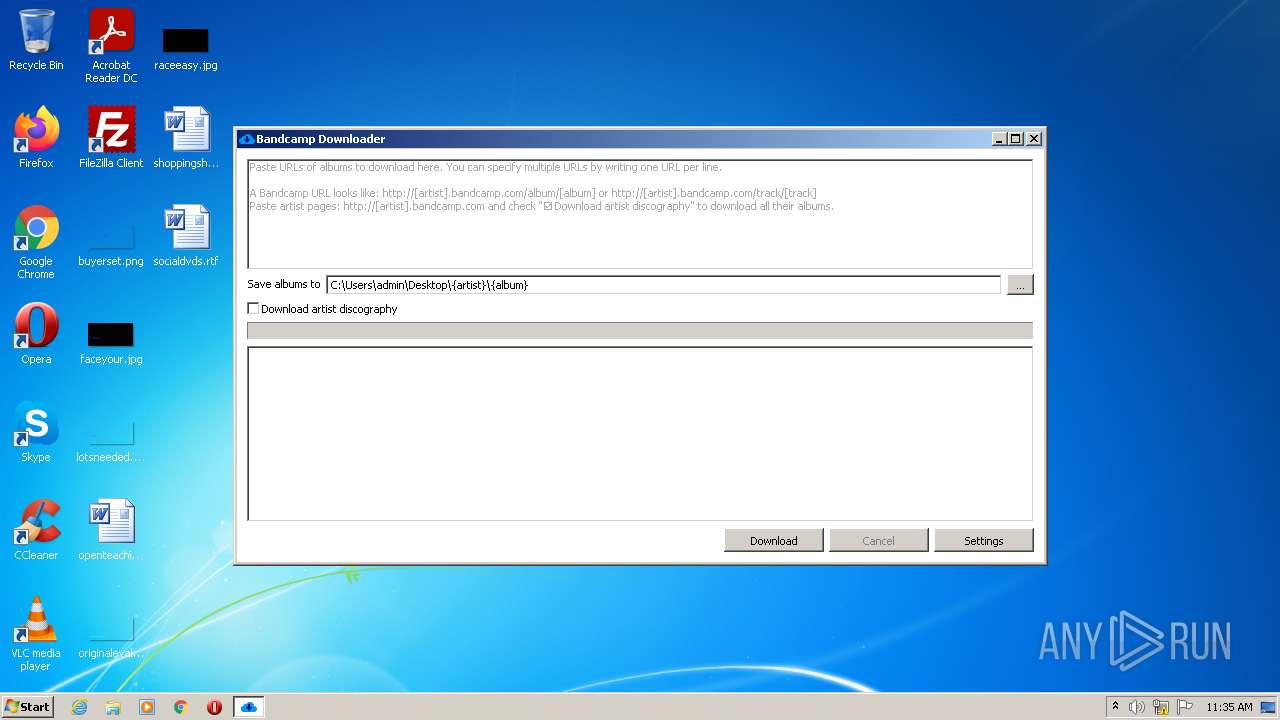This screenshot has height=720, width=1280.
Task: Select the socialdvds.rtf document icon
Action: pyautogui.click(x=186, y=236)
